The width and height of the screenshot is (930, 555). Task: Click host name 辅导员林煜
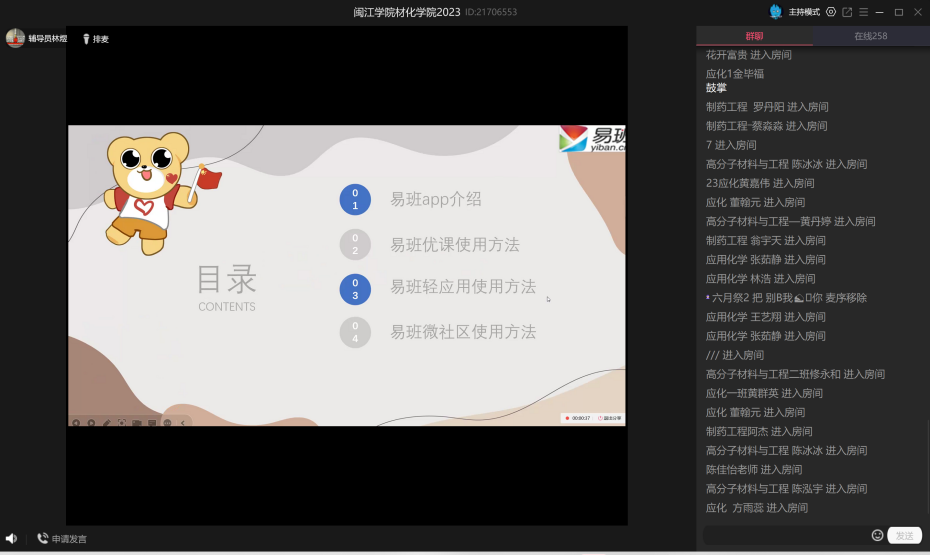(48, 39)
